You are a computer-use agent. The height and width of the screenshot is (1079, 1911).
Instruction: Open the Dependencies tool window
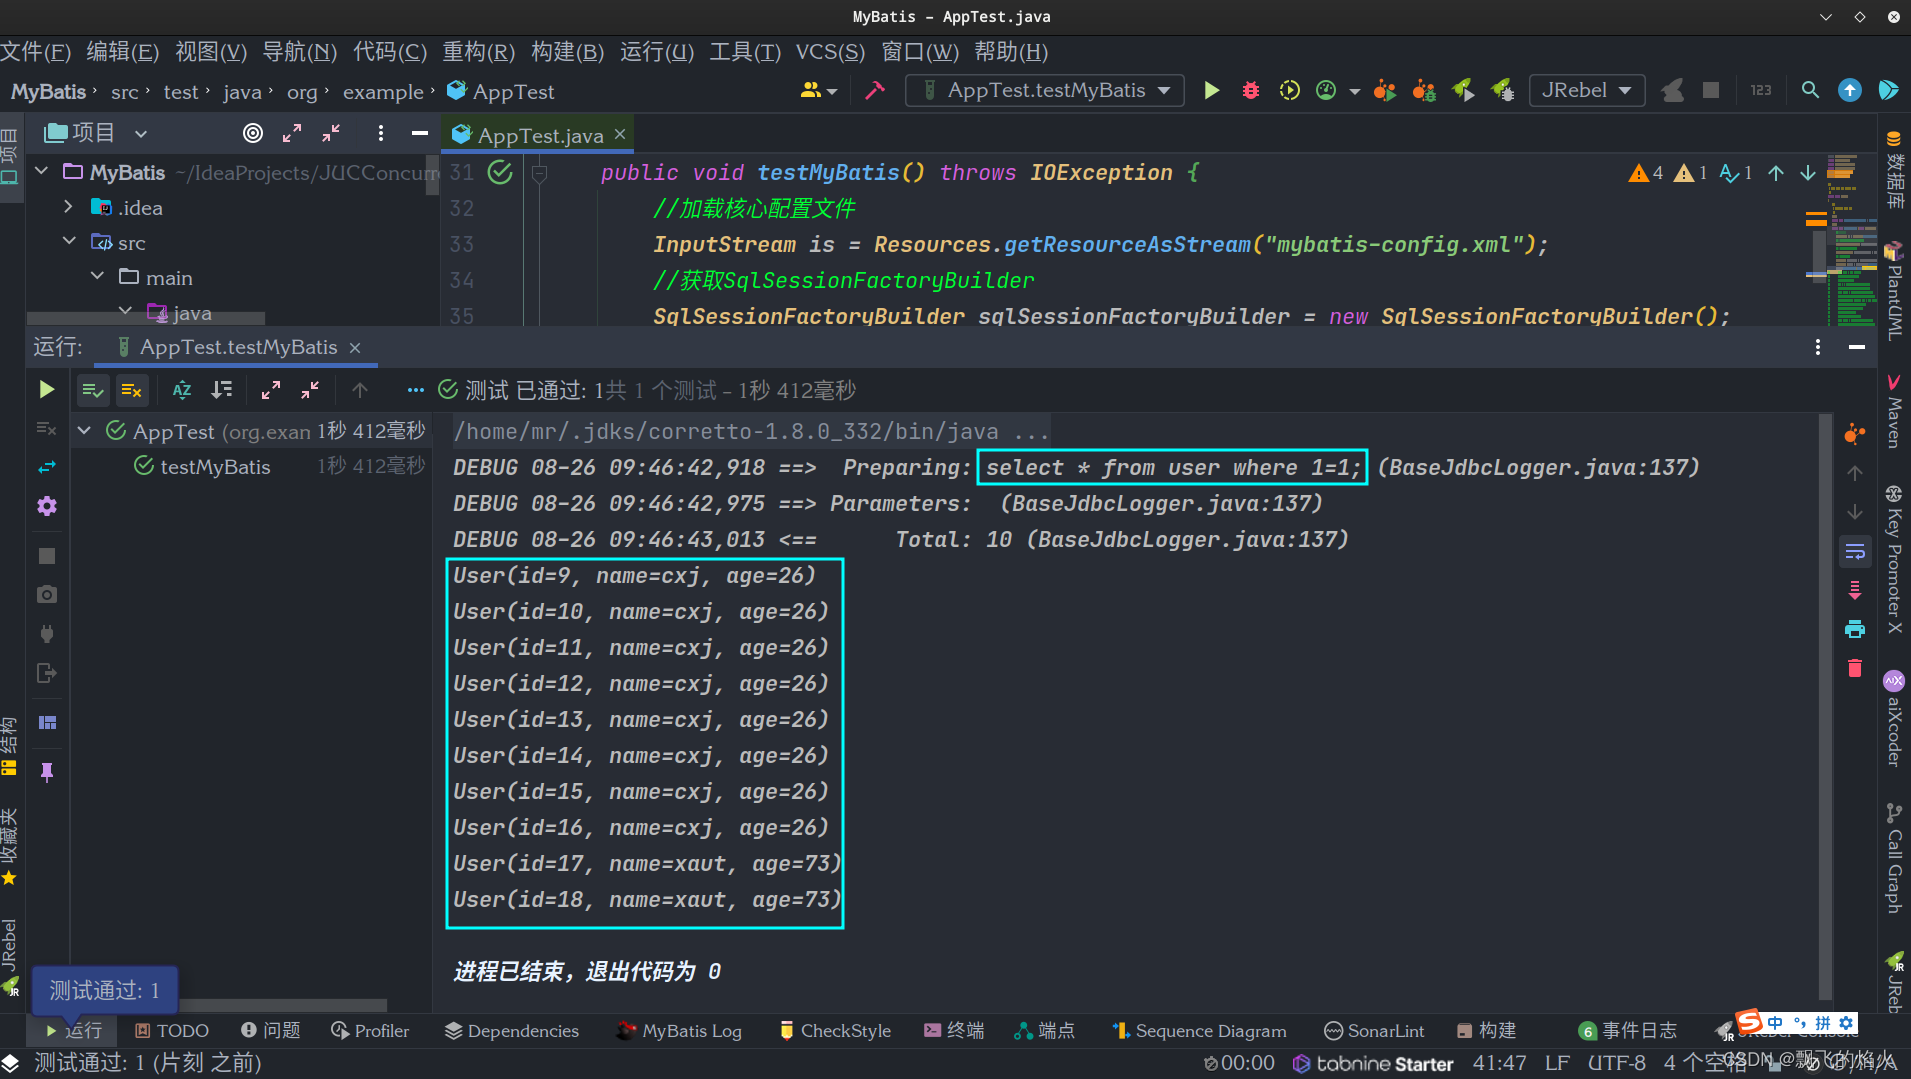coord(512,1031)
